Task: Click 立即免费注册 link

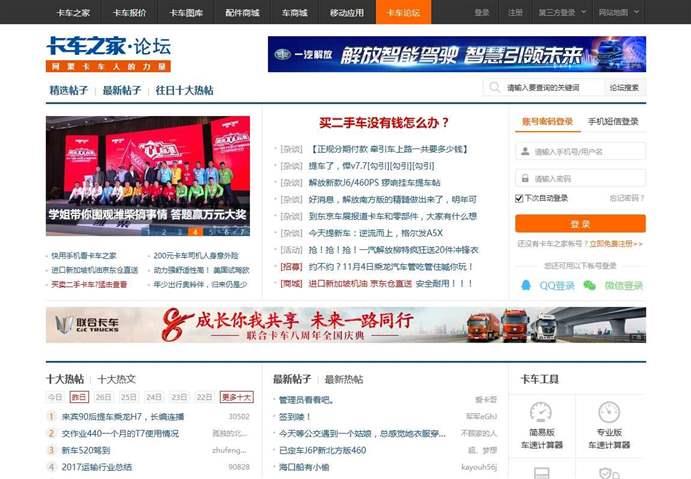Action: click(x=616, y=244)
